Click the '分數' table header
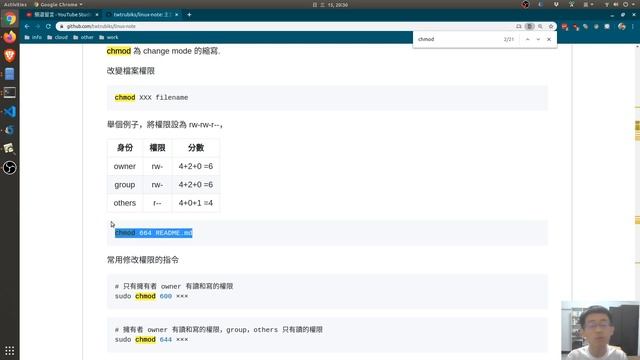Screen dimensions: 640x360 click(x=196, y=148)
